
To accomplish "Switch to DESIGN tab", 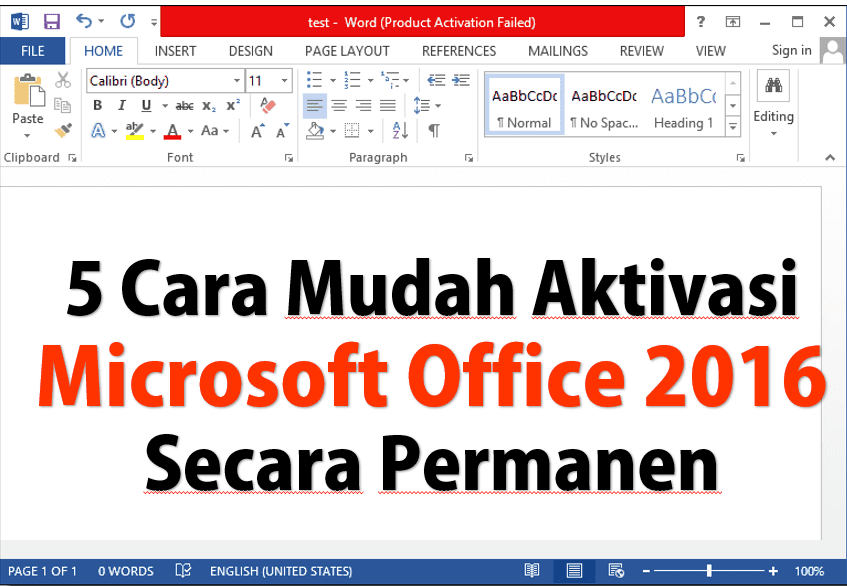I will 251,51.
